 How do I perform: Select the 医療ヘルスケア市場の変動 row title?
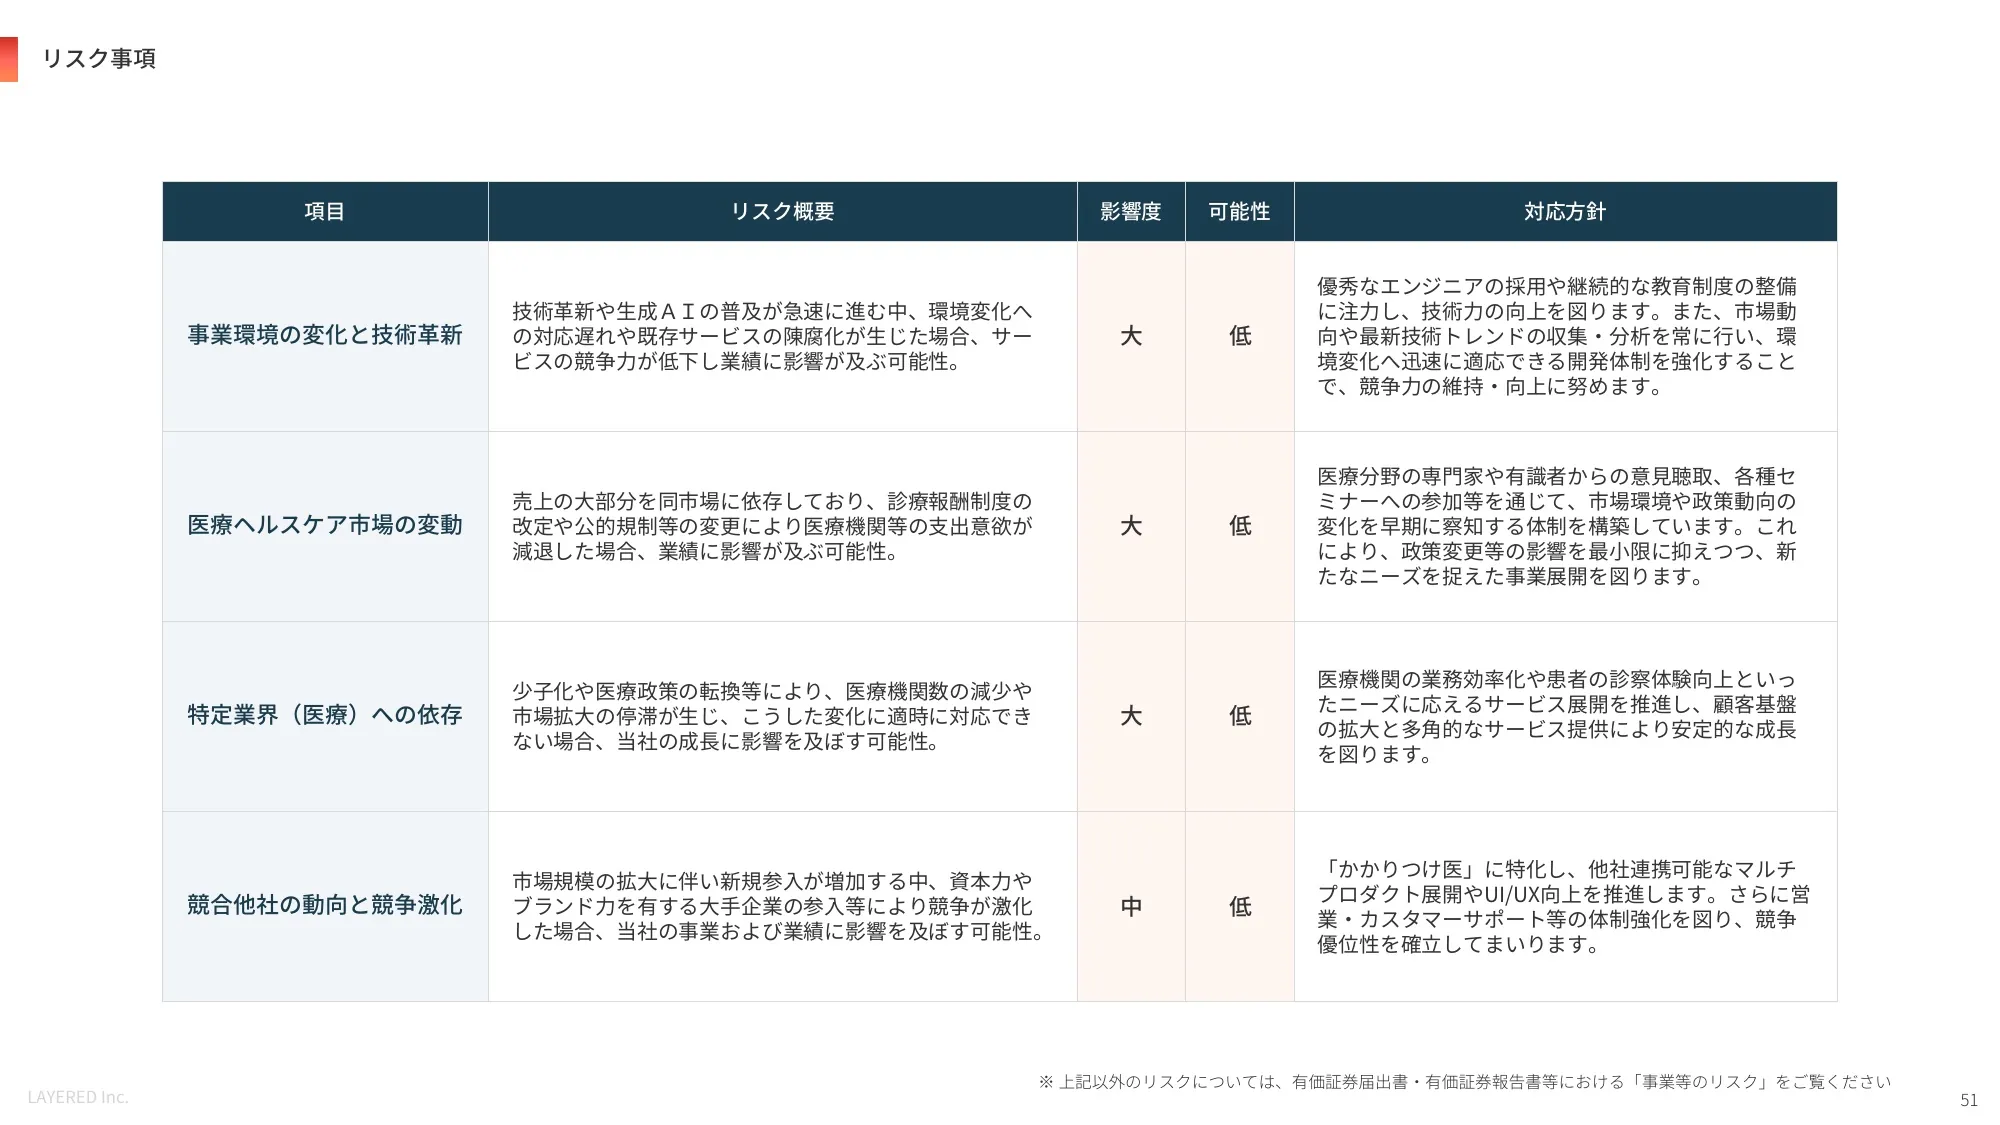[x=325, y=525]
